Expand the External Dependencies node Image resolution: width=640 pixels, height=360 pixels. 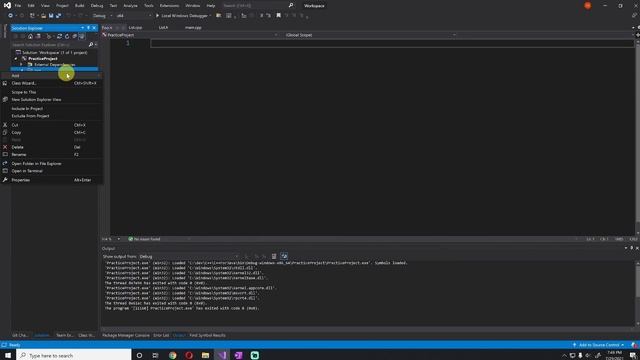pos(21,64)
